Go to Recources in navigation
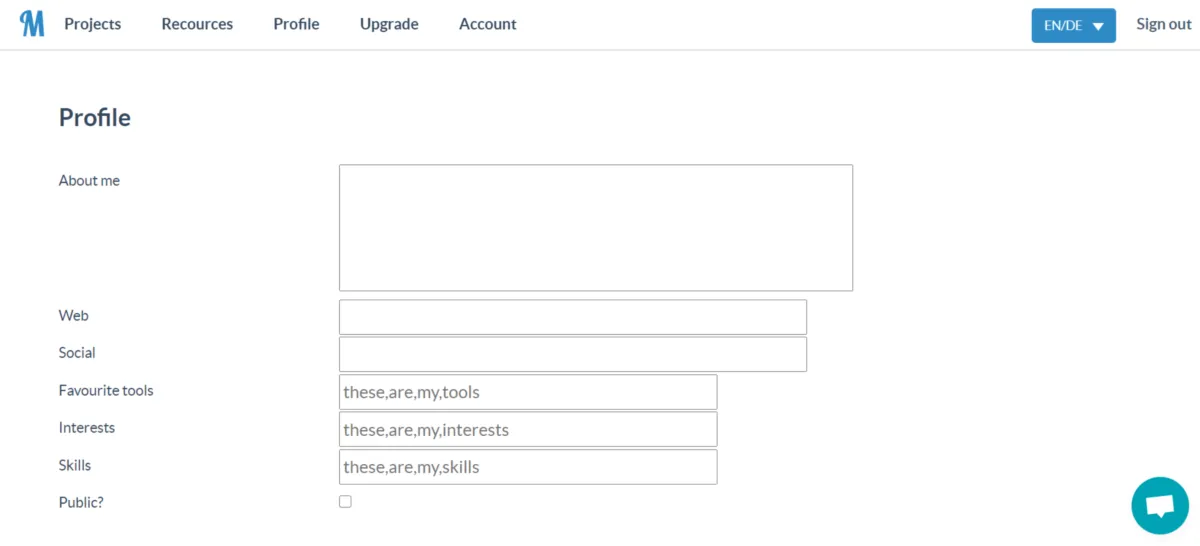 click(197, 24)
